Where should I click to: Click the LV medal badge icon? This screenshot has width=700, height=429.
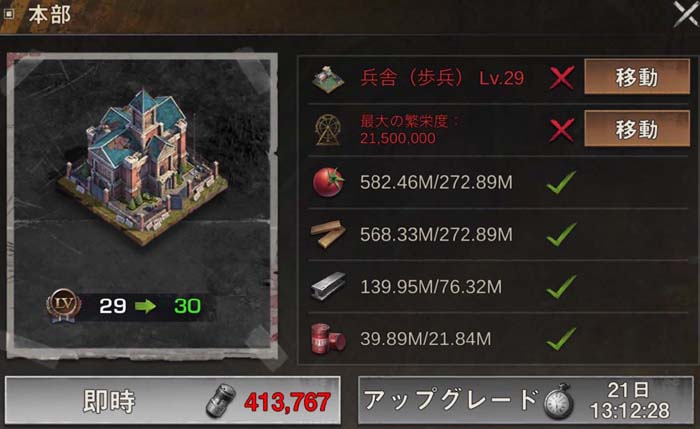coord(63,305)
